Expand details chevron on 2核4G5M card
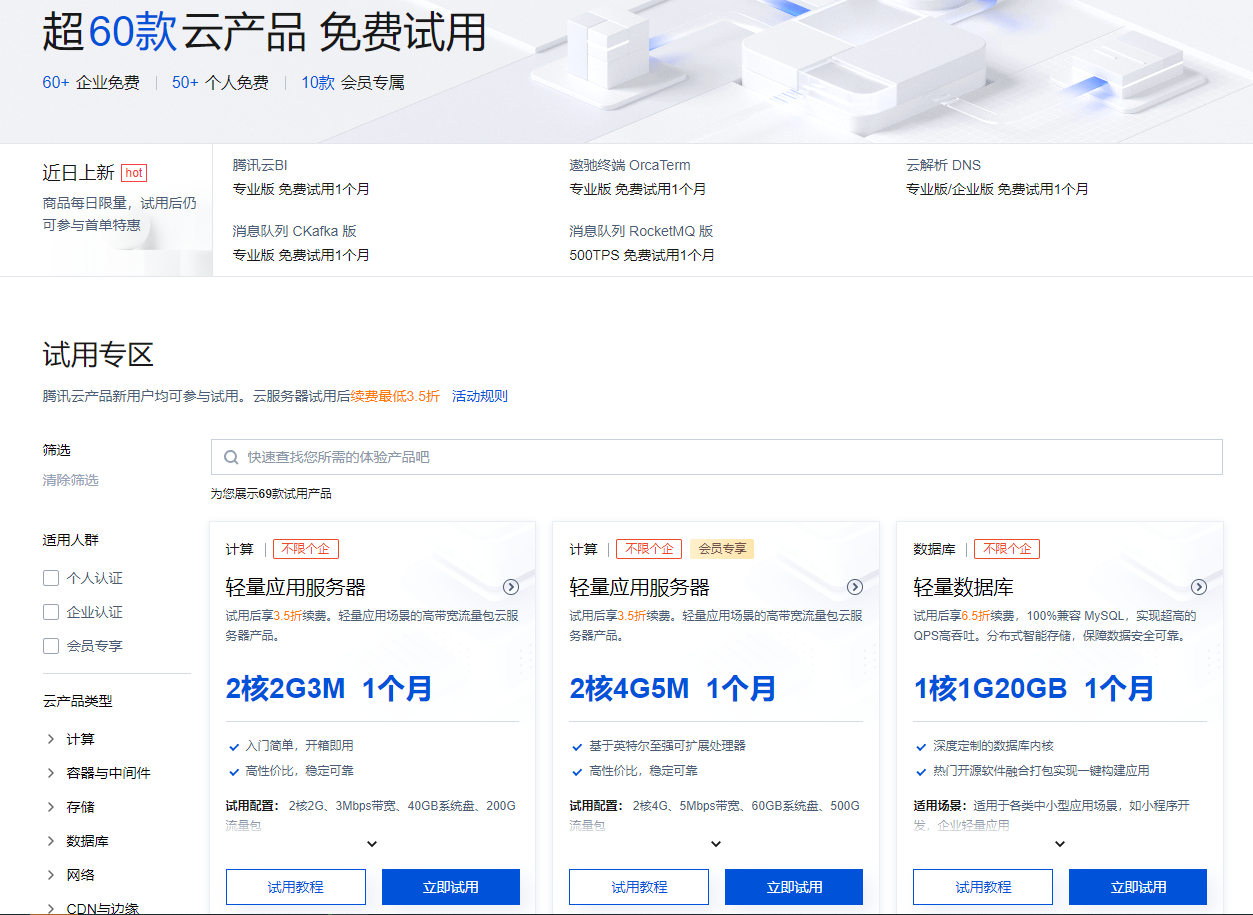Screen dimensions: 1253x915 (x=716, y=844)
